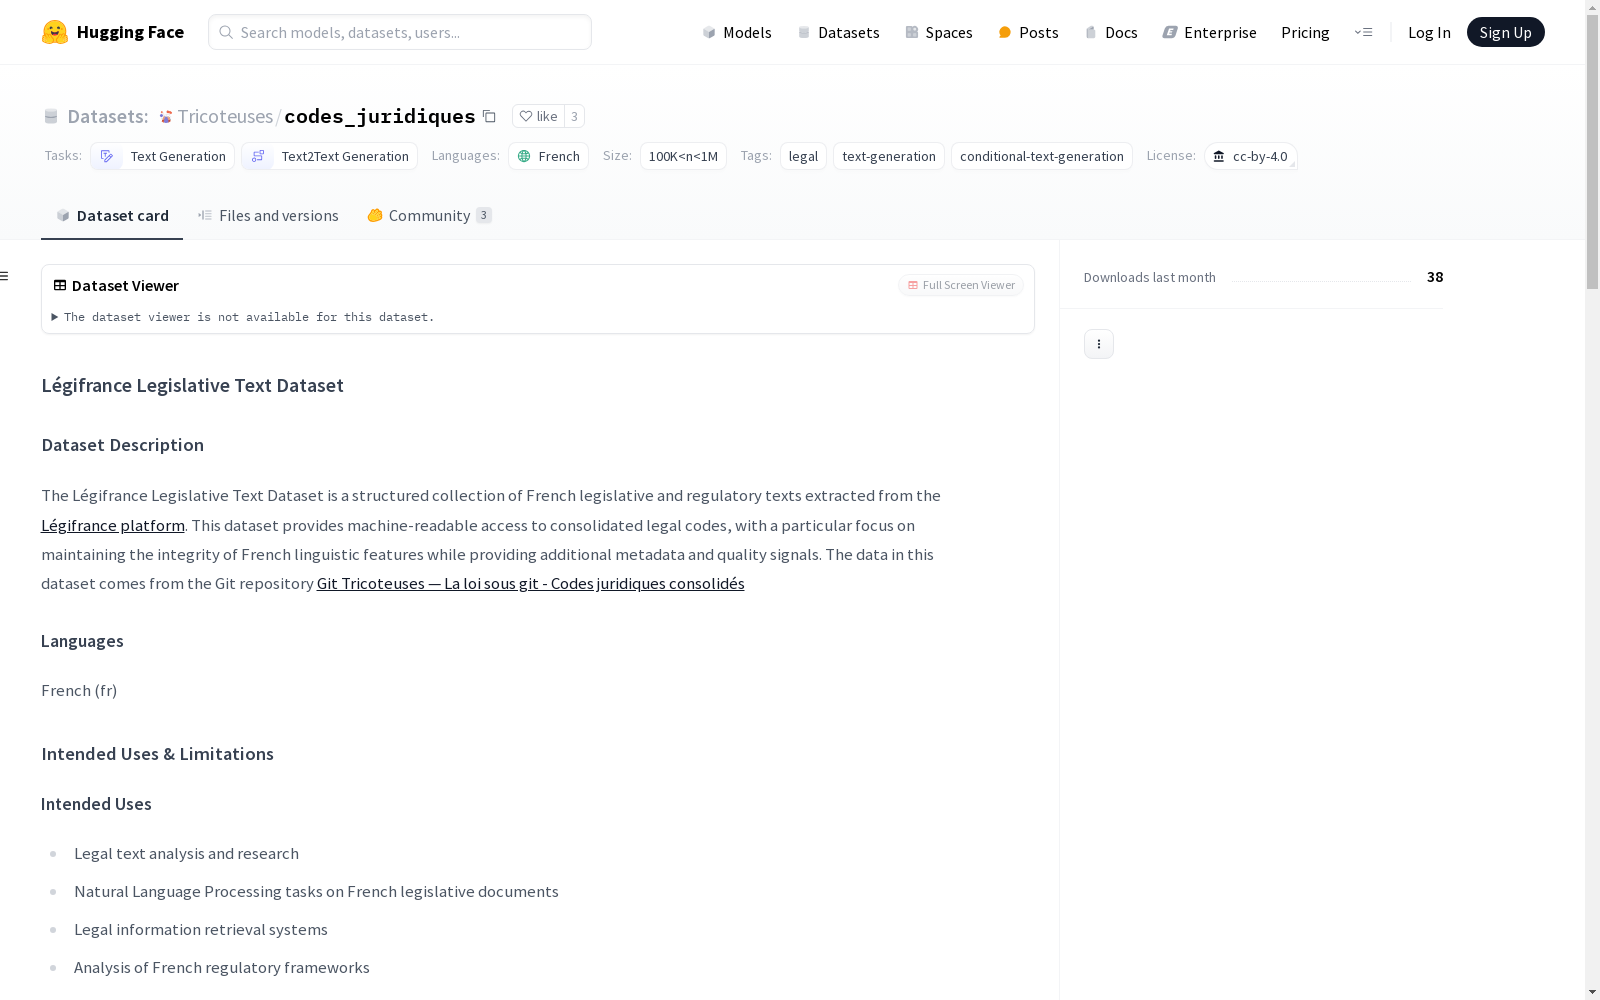Open the Tricoteuses organization link

pyautogui.click(x=225, y=116)
